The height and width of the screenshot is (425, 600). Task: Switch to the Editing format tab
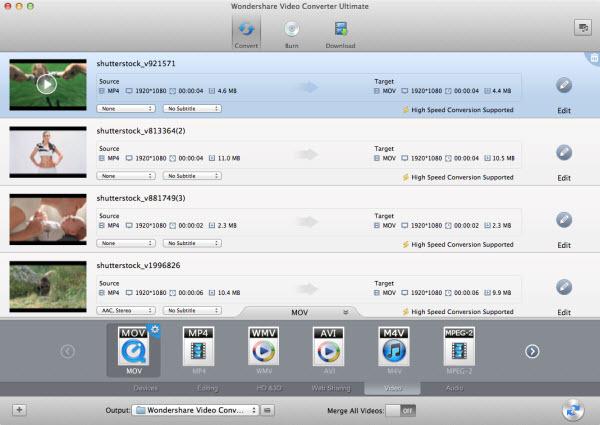(x=207, y=388)
